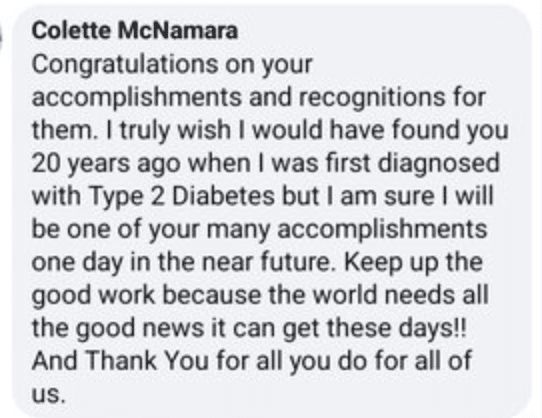Click 'I am sure I will' text
This screenshot has width=542, height=418.
point(410,196)
